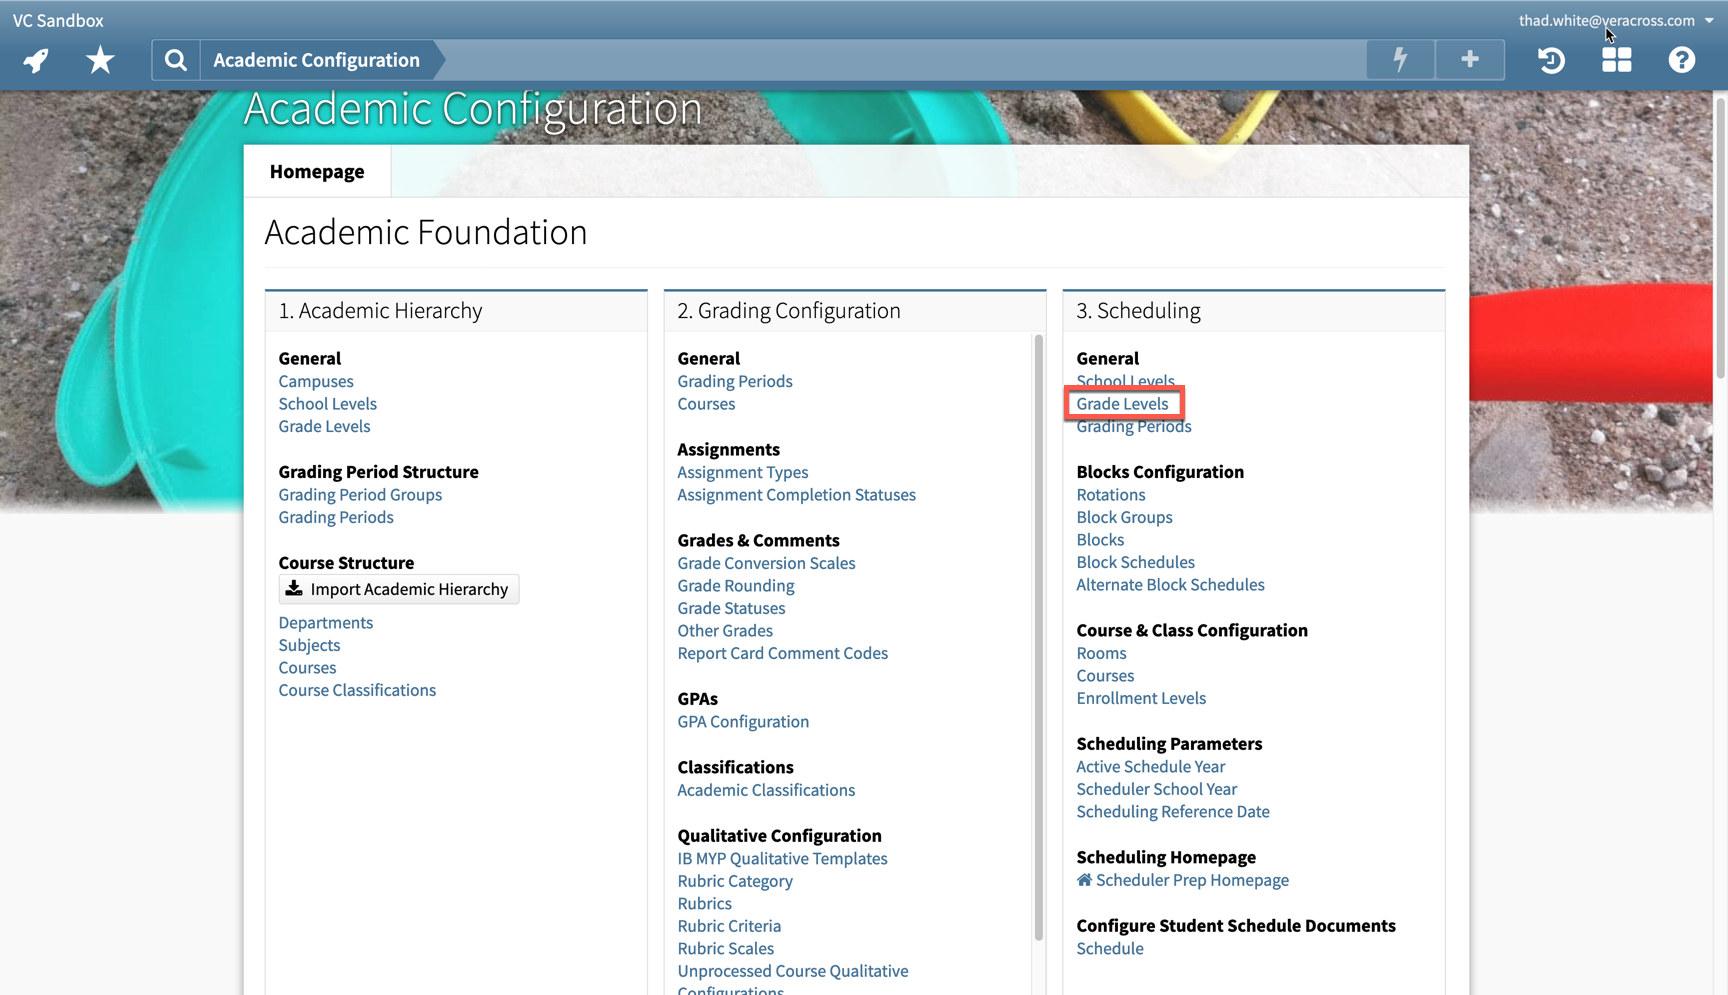Viewport: 1728px width, 995px height.
Task: Click the help question mark icon
Action: [1681, 60]
